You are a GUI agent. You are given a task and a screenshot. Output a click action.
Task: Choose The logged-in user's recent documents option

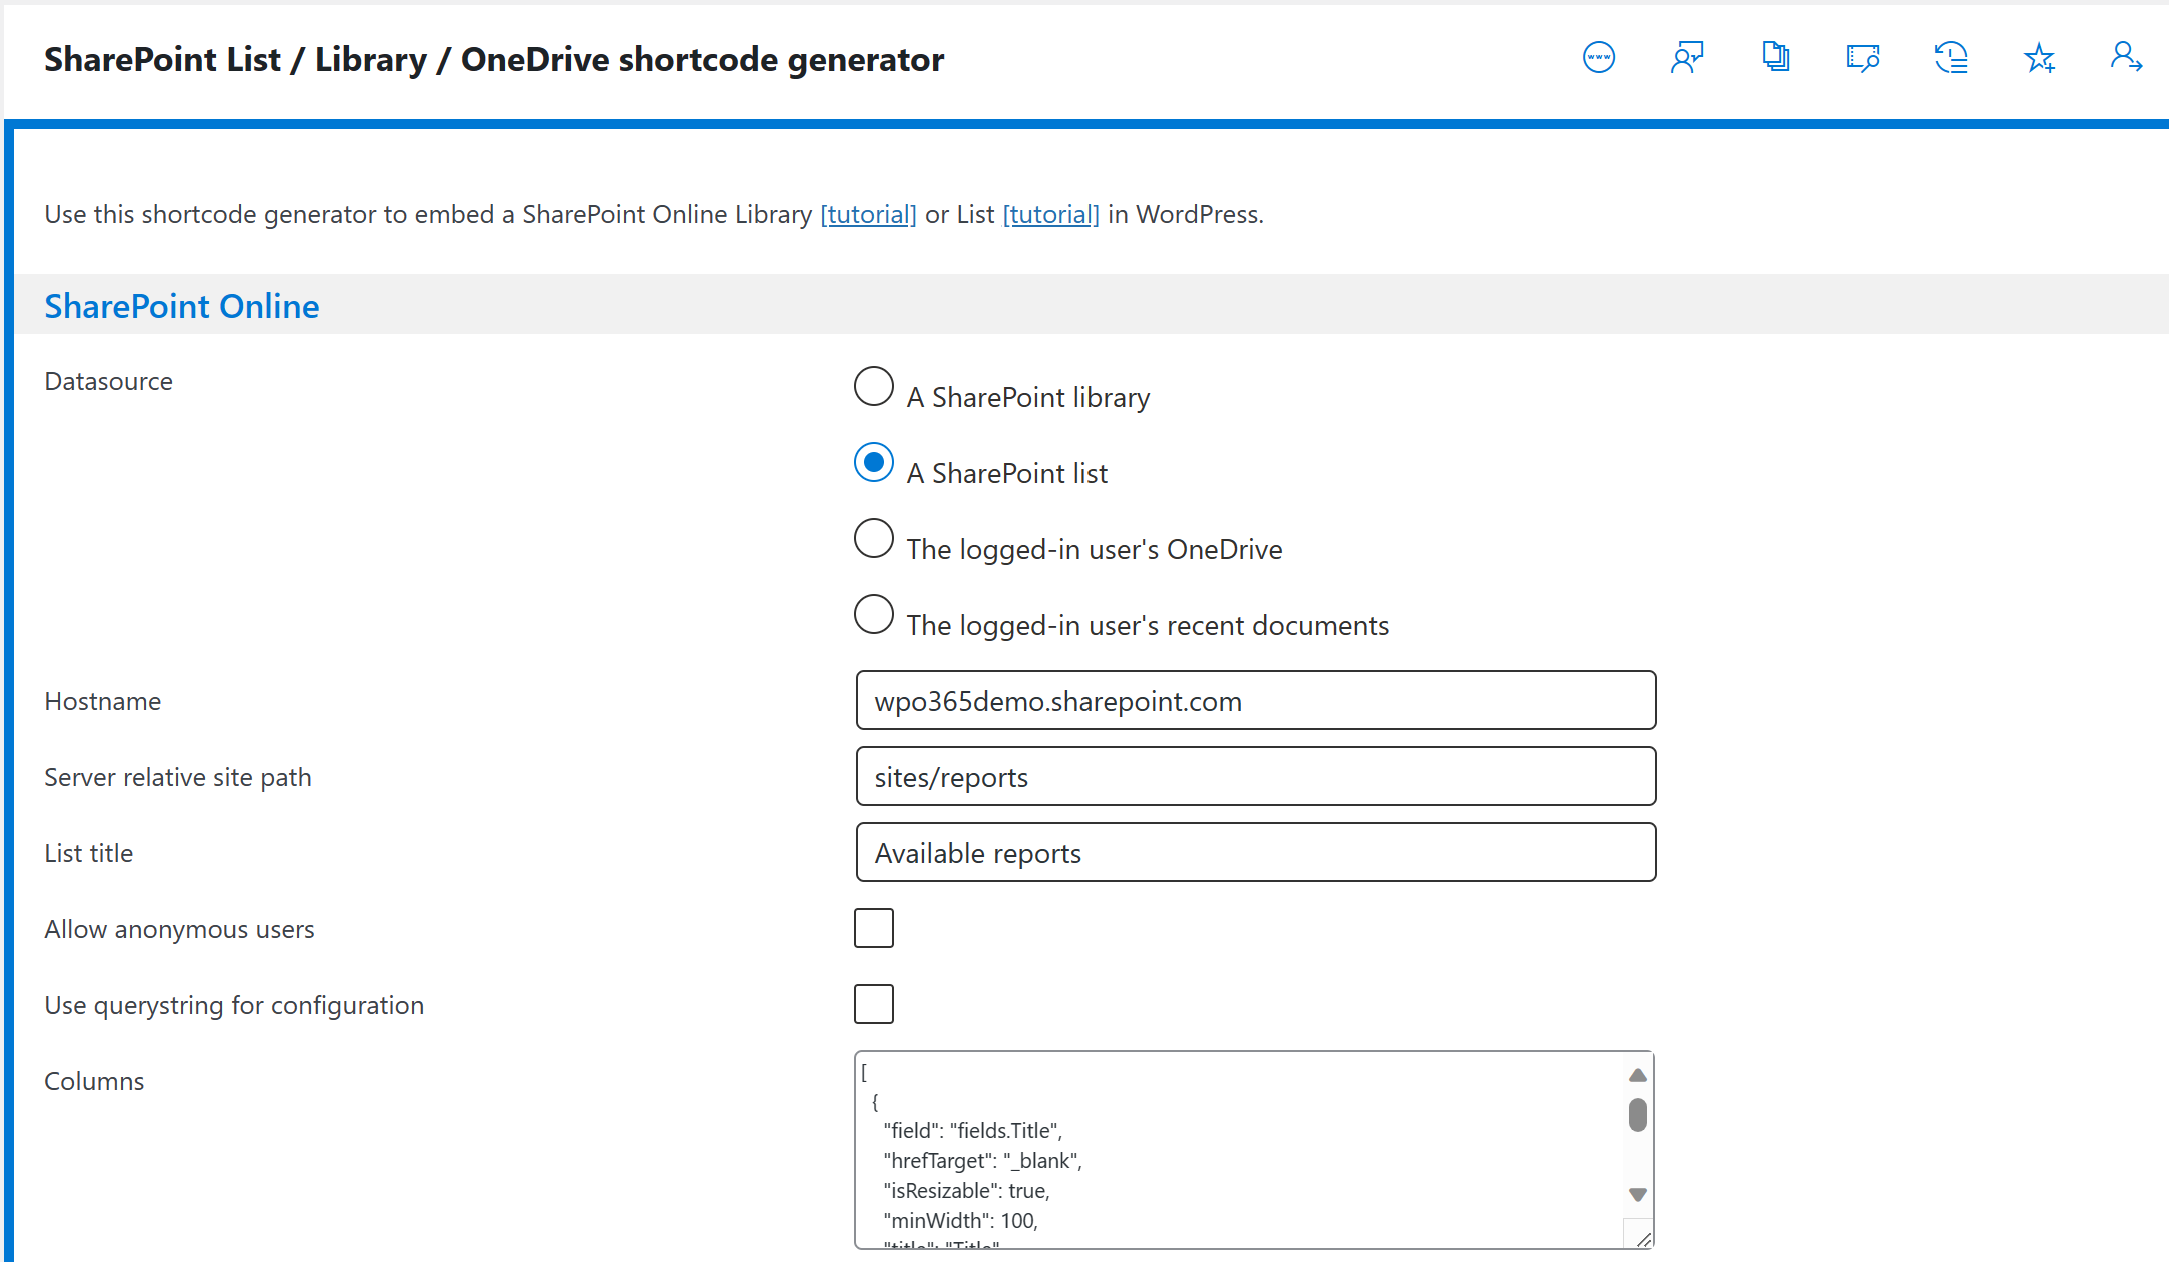pyautogui.click(x=873, y=614)
